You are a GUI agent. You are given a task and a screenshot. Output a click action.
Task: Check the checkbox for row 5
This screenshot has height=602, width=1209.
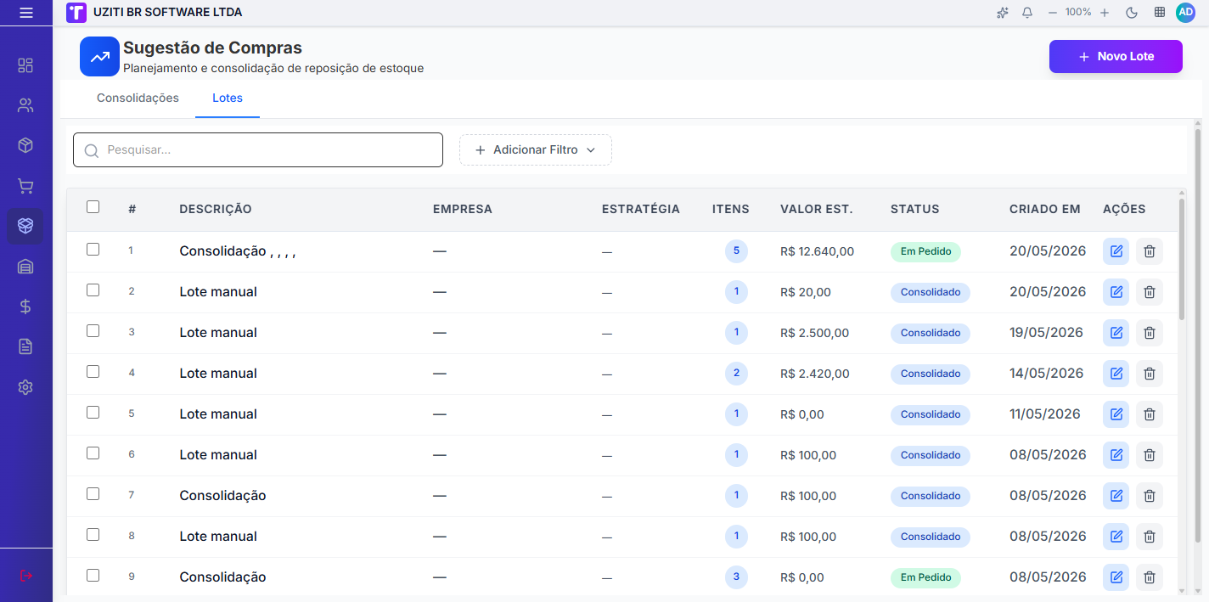click(93, 412)
